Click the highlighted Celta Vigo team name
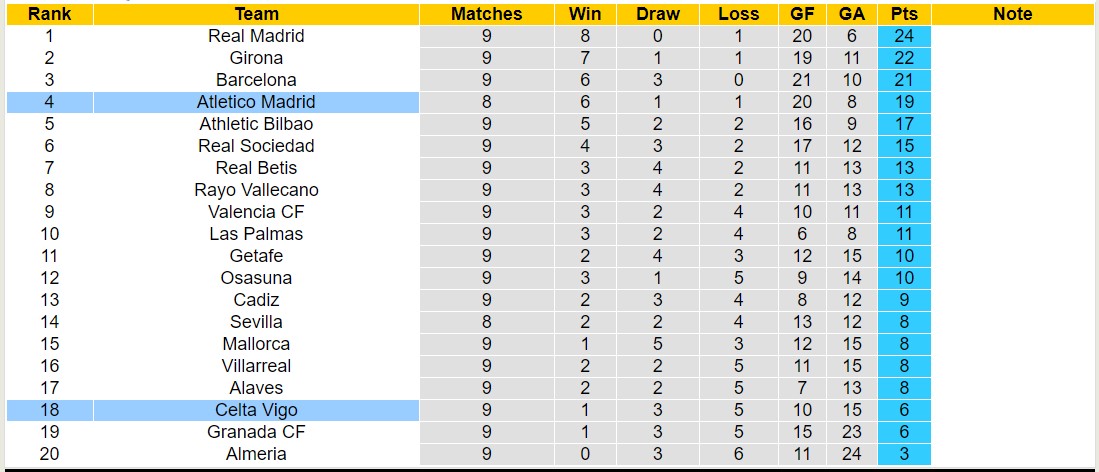 [256, 410]
